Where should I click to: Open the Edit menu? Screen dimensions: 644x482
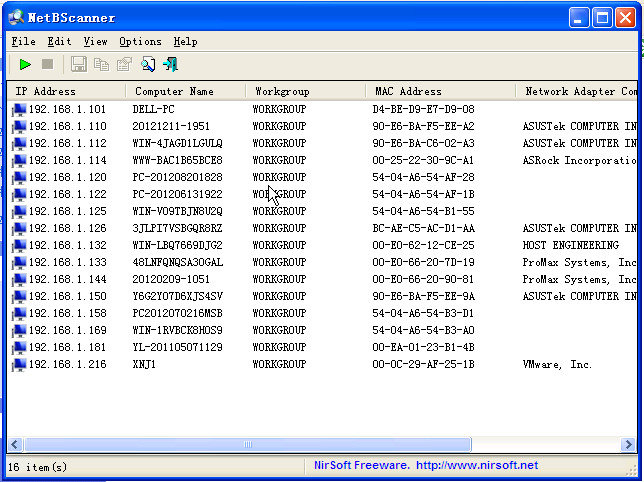coord(59,42)
